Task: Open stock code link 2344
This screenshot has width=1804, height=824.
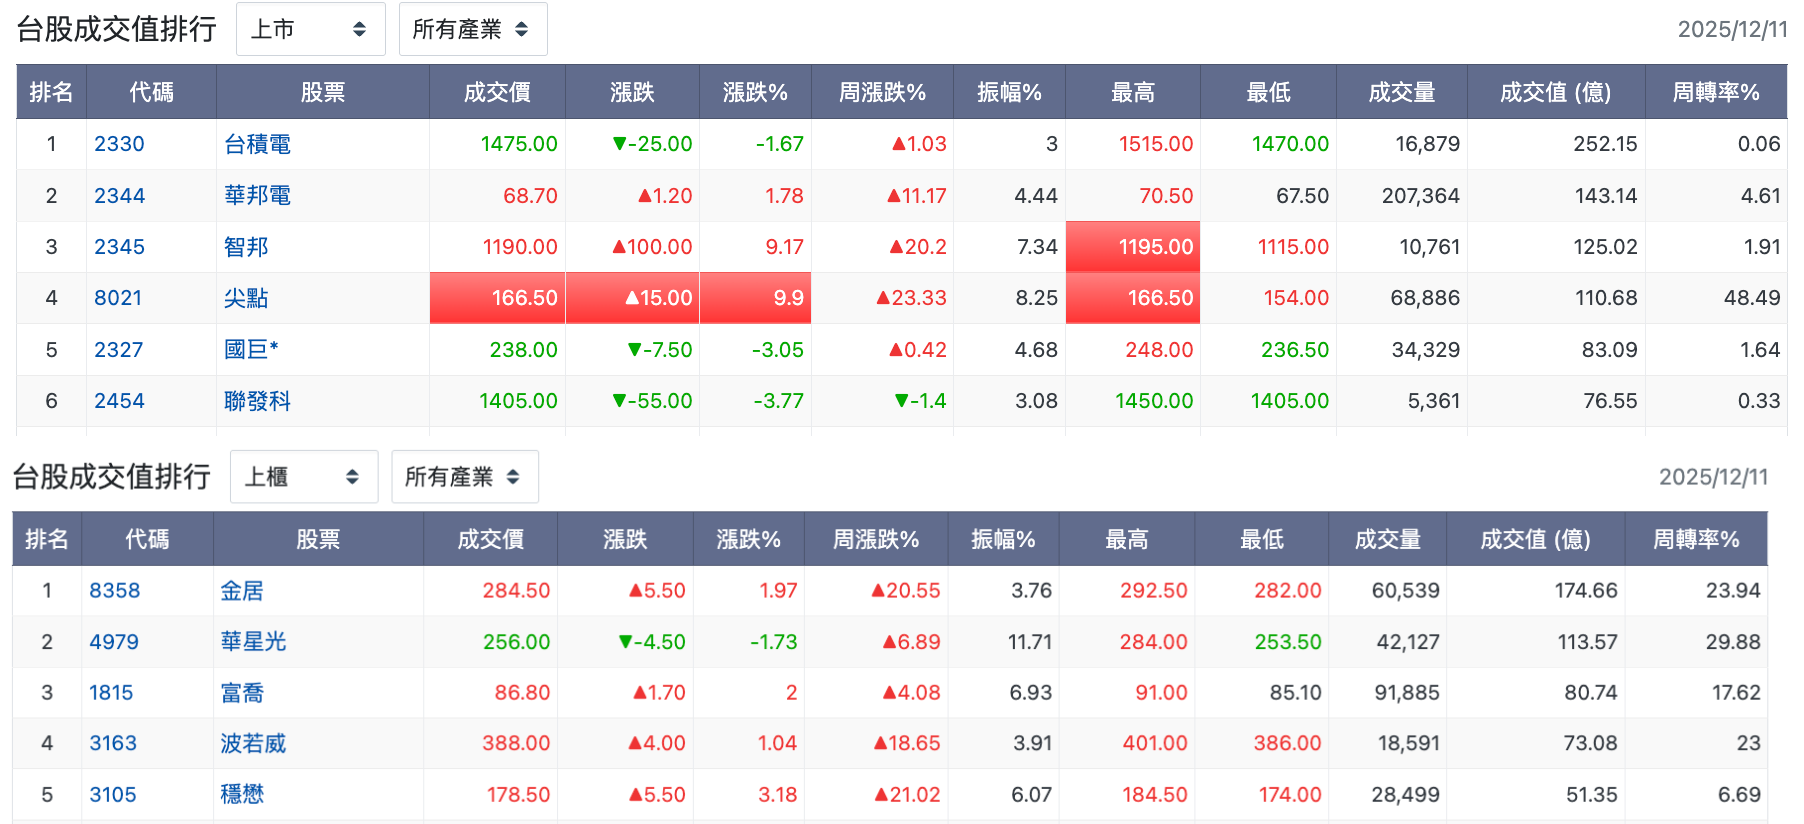Action: tap(119, 196)
